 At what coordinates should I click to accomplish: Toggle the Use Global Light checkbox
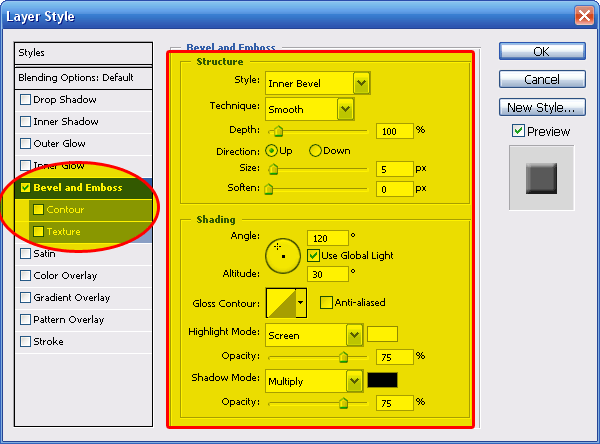tap(313, 255)
